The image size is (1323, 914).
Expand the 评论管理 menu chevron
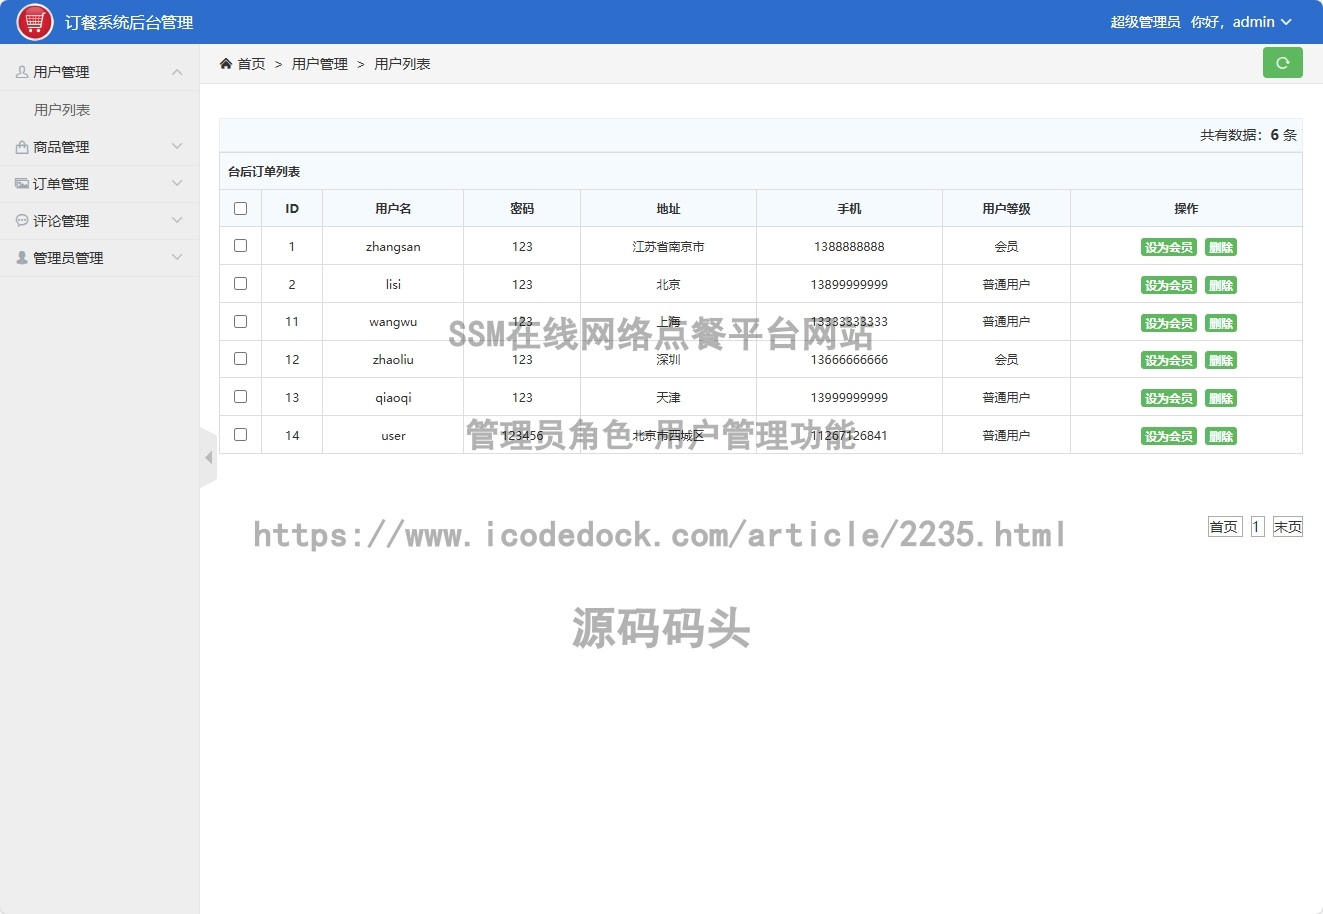177,221
